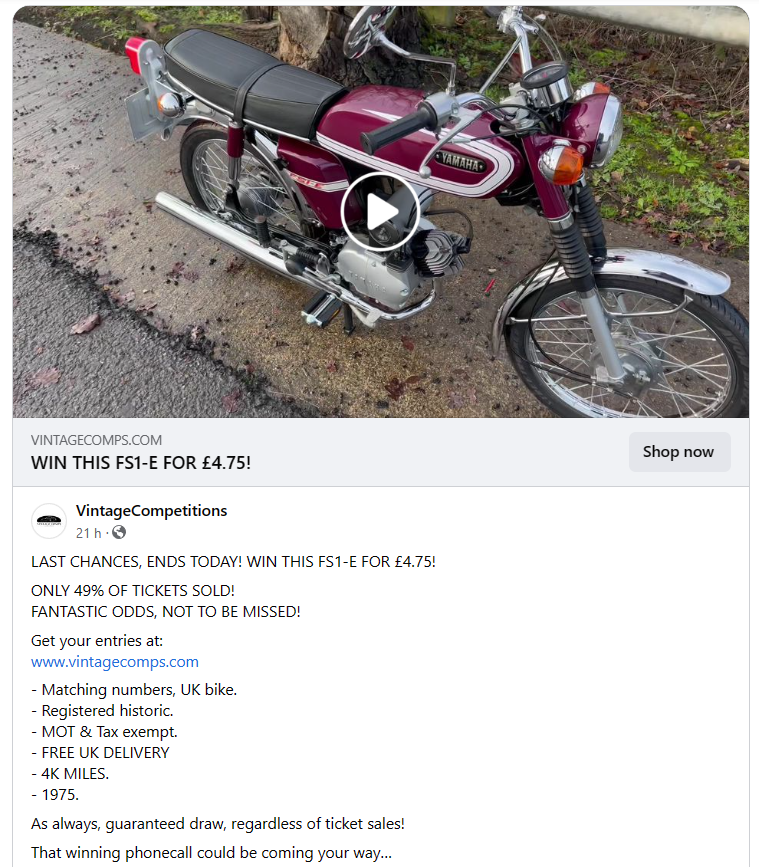Play the Yamaha motorcycle video
The image size is (759, 867).
[380, 212]
